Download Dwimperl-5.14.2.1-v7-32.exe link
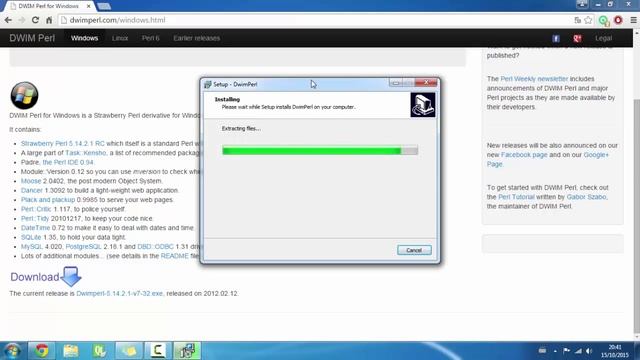The image size is (640, 360). pyautogui.click(x=119, y=293)
